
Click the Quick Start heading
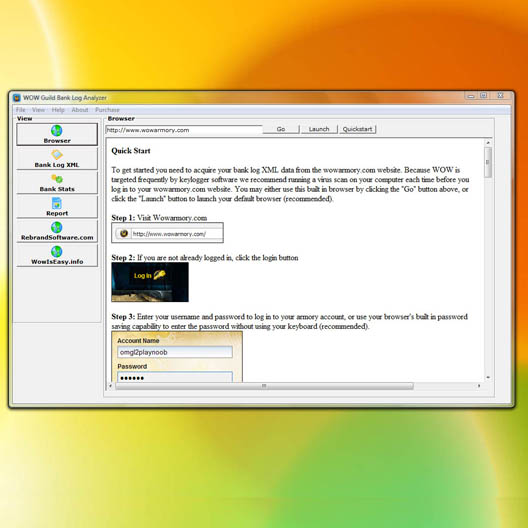pos(131,151)
